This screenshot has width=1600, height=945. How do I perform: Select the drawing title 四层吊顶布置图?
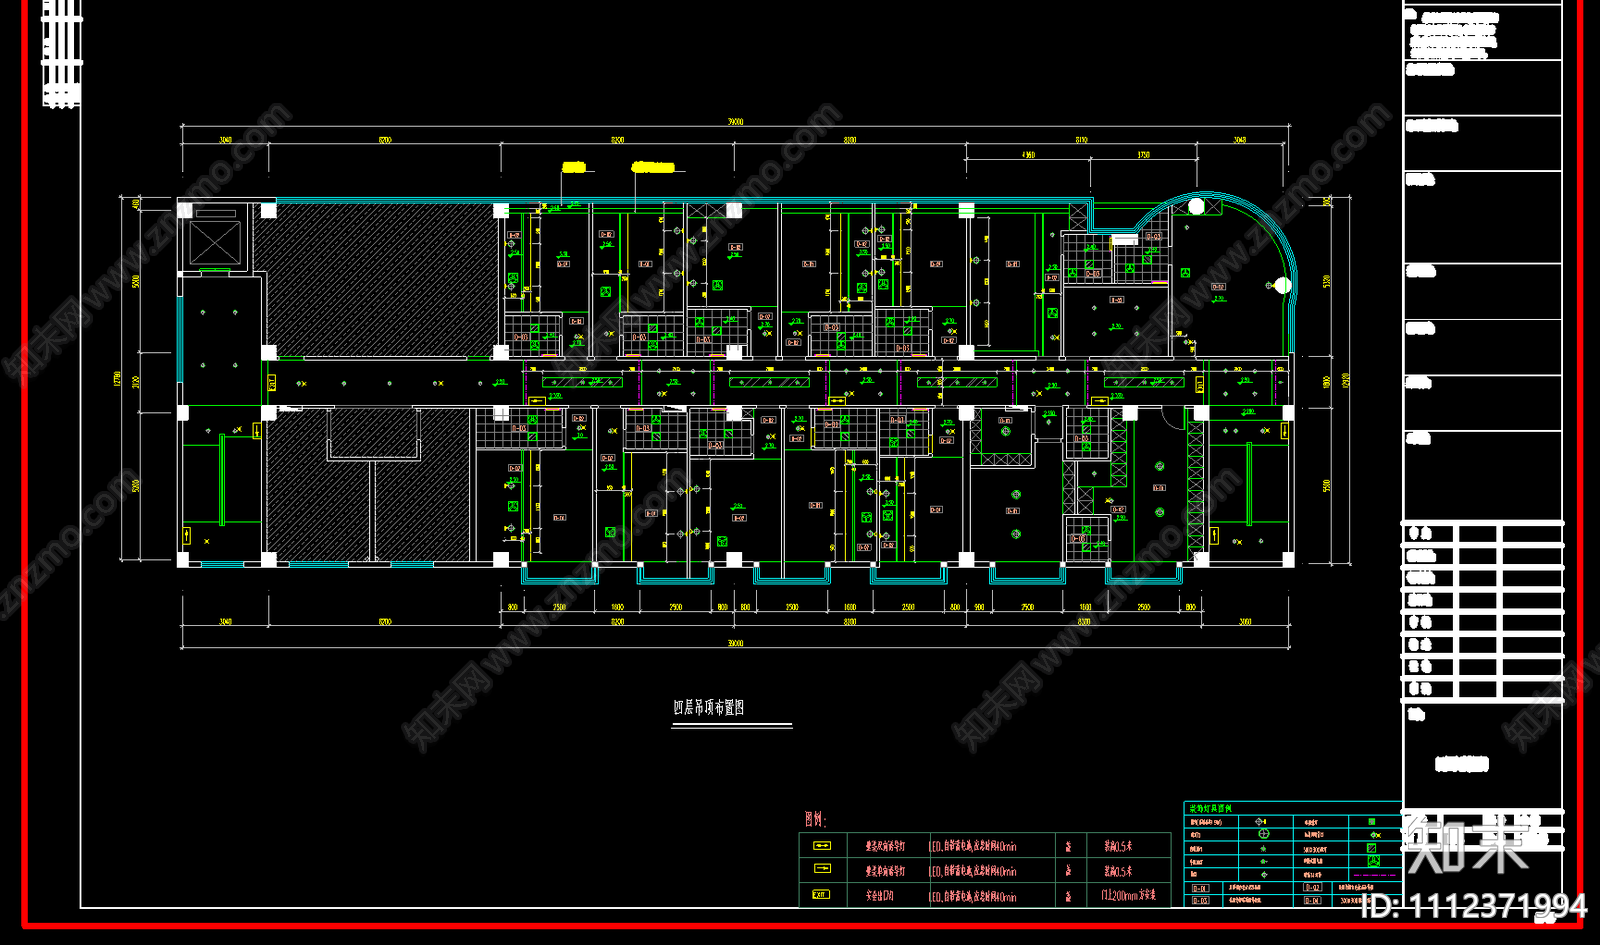tap(709, 707)
